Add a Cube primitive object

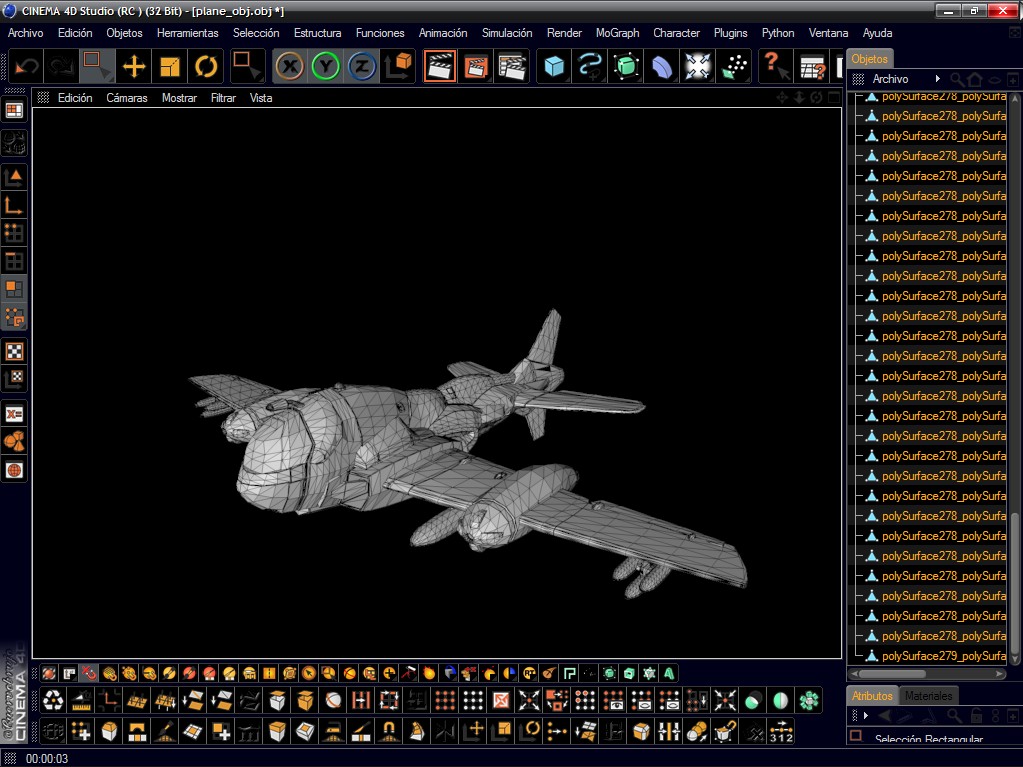[554, 66]
